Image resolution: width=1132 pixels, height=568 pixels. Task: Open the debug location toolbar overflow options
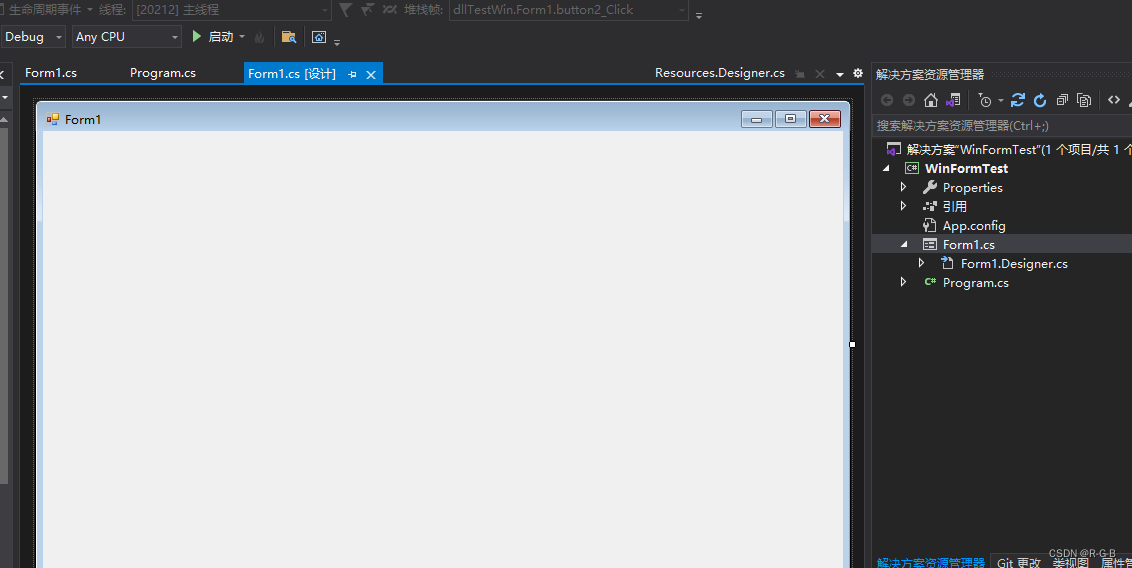point(698,14)
